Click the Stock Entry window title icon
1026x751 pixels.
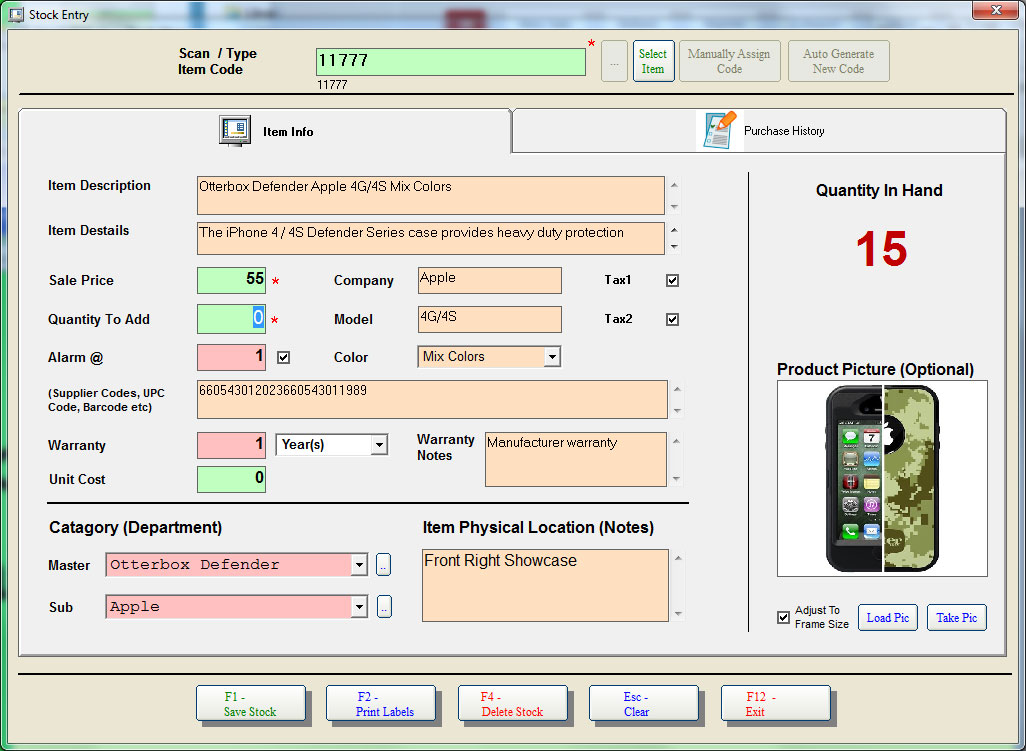pos(16,14)
